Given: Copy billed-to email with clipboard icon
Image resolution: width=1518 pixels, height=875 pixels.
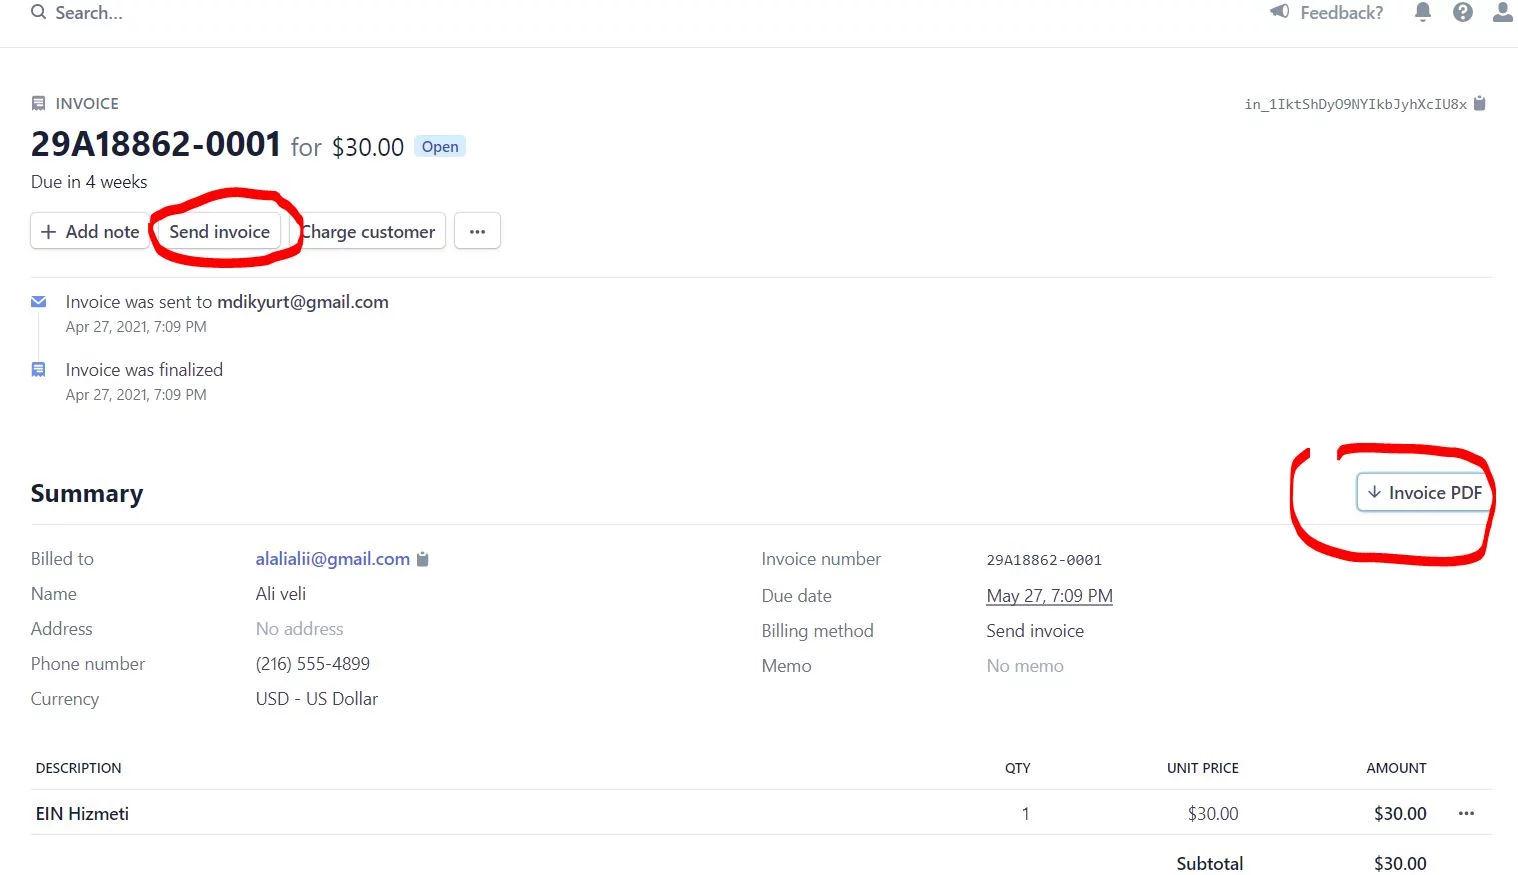Looking at the screenshot, I should 422,560.
